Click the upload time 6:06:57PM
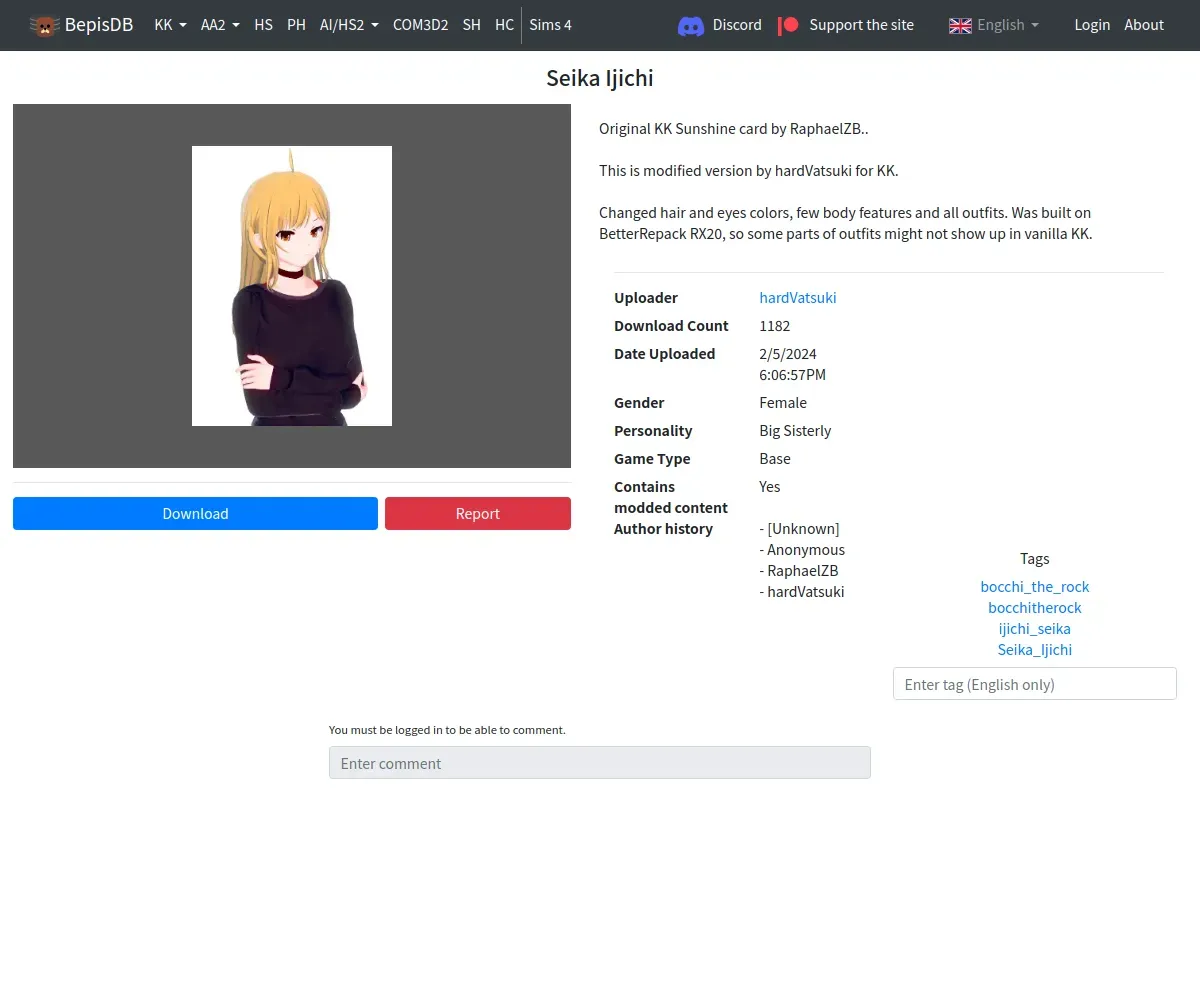This screenshot has width=1200, height=1000. tap(793, 374)
